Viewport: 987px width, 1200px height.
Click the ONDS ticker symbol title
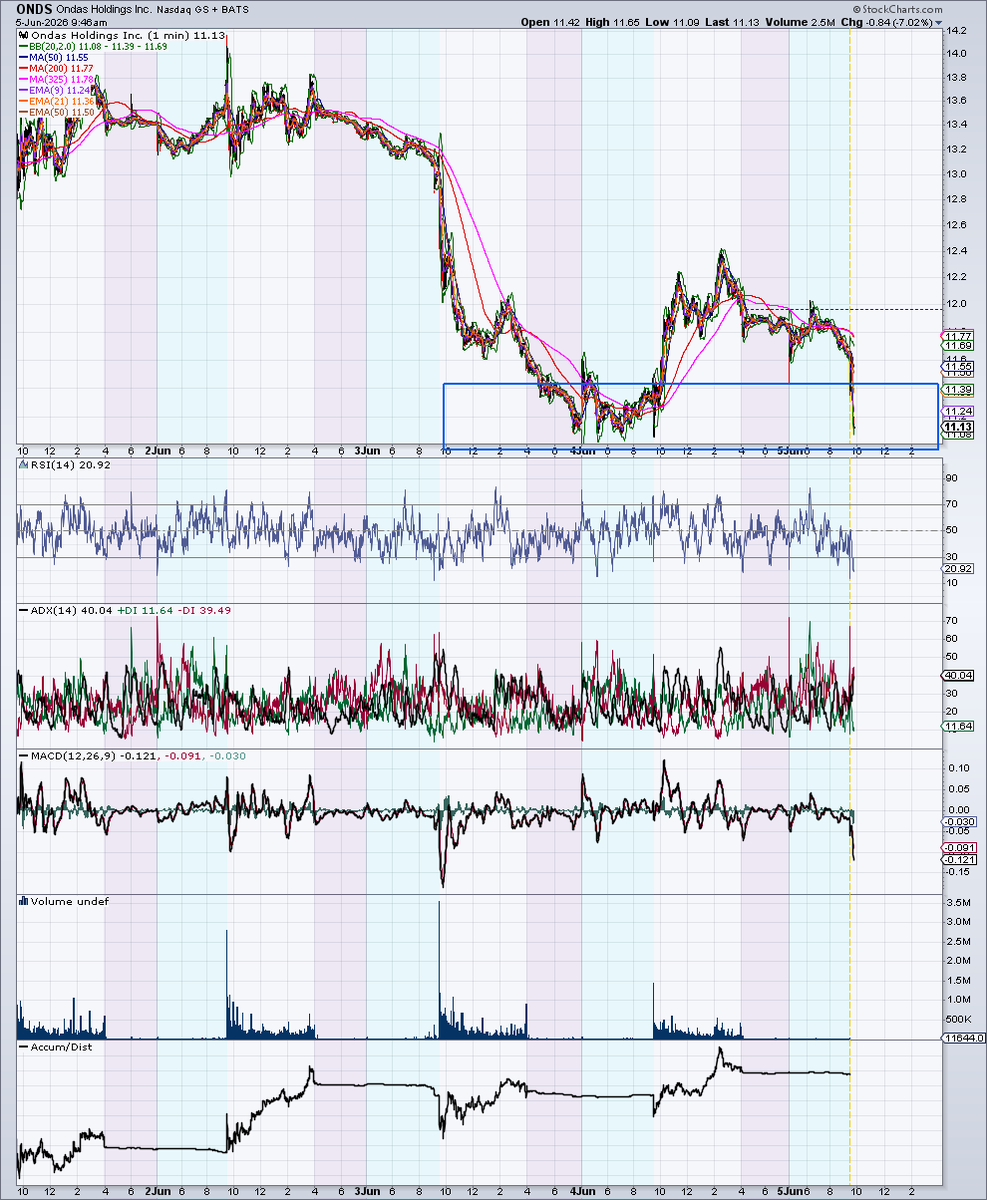(x=35, y=8)
